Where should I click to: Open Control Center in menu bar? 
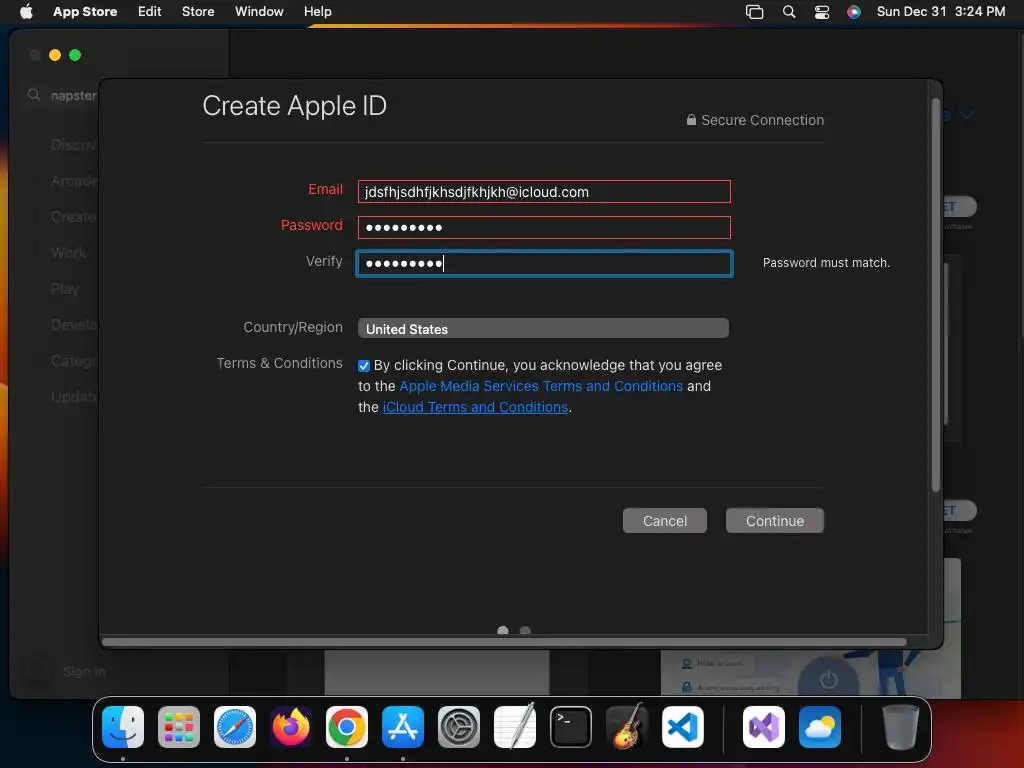coord(822,12)
